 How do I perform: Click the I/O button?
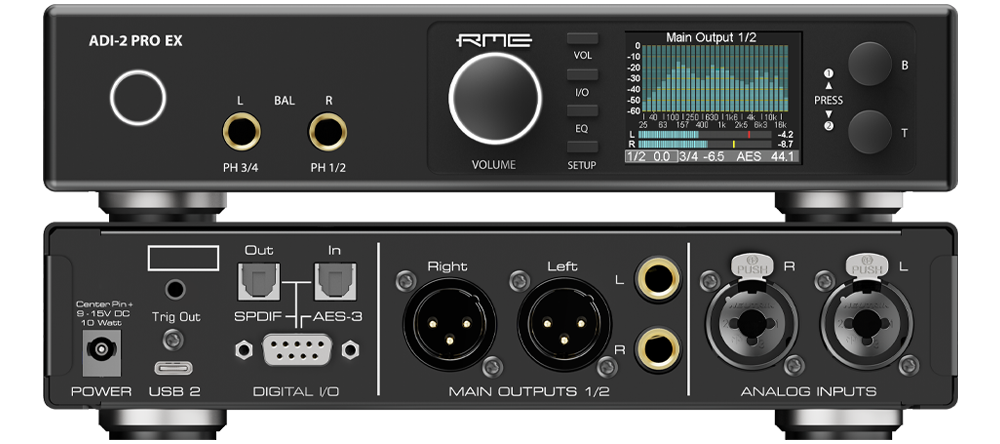pos(582,75)
